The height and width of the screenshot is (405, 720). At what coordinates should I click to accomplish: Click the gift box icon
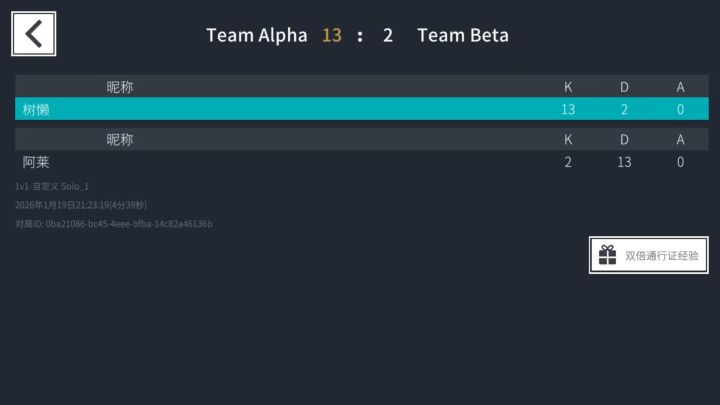(607, 255)
